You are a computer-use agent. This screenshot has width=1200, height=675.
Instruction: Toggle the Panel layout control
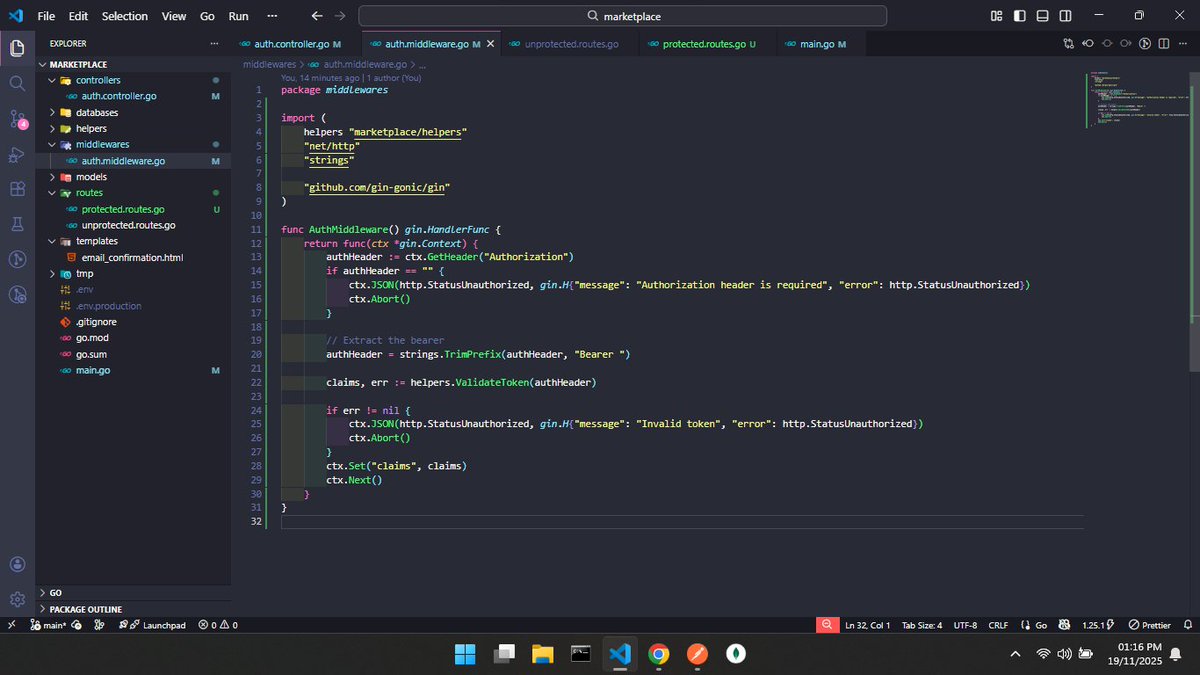point(1041,15)
